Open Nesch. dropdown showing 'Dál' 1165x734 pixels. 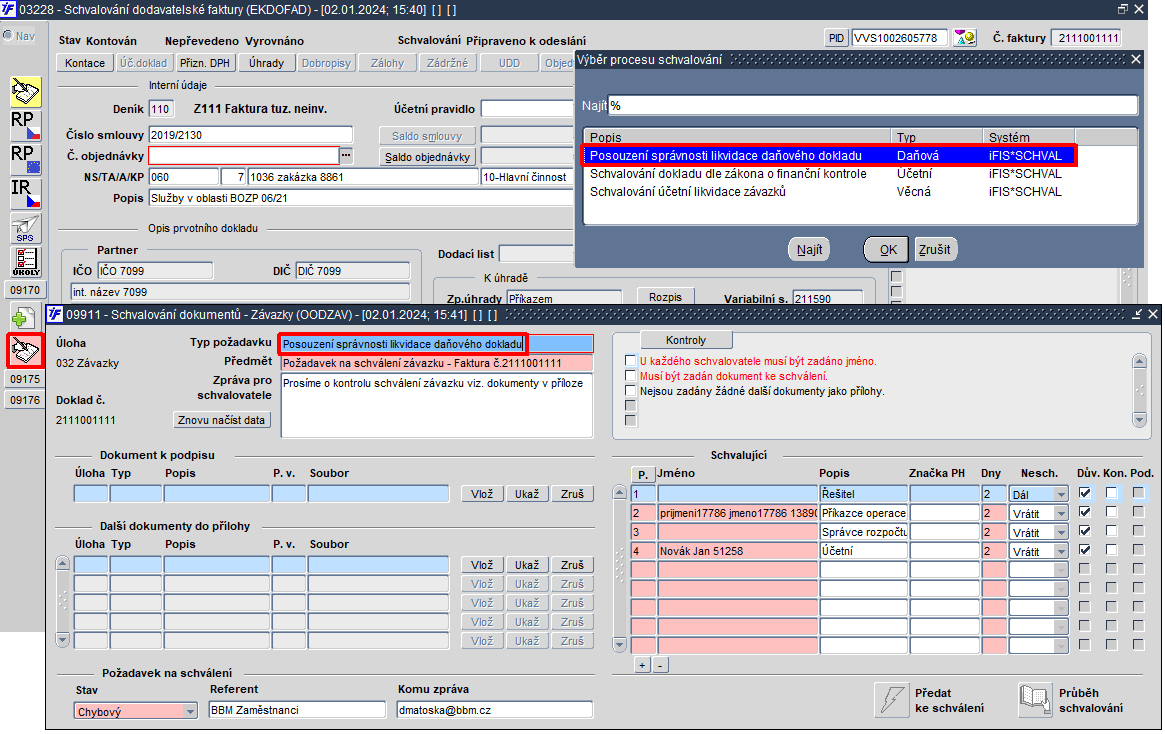tap(1061, 495)
